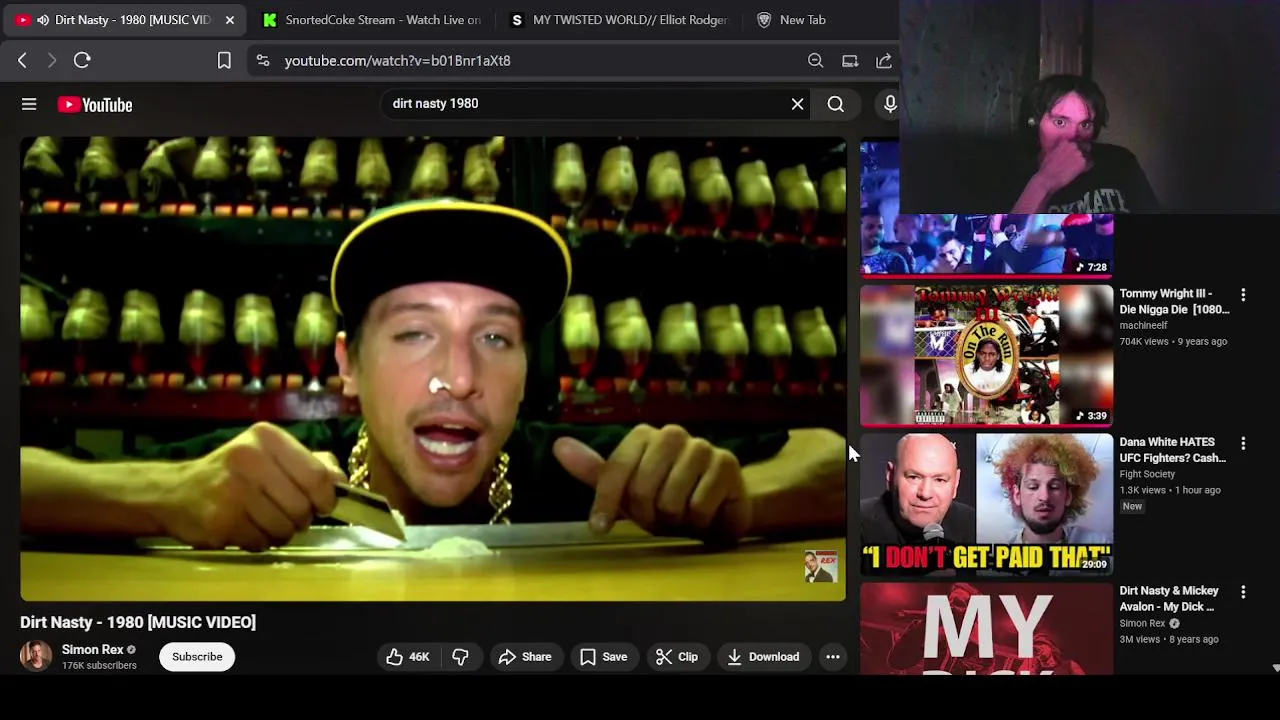Close the Dirt Nasty 1980 browser tab

pyautogui.click(x=230, y=20)
